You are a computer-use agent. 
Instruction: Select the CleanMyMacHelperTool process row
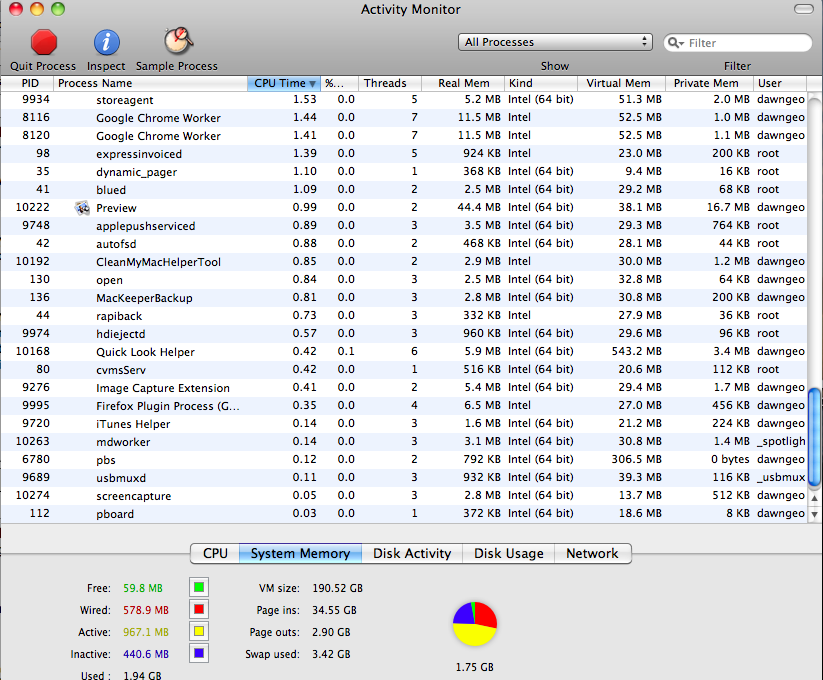click(404, 261)
